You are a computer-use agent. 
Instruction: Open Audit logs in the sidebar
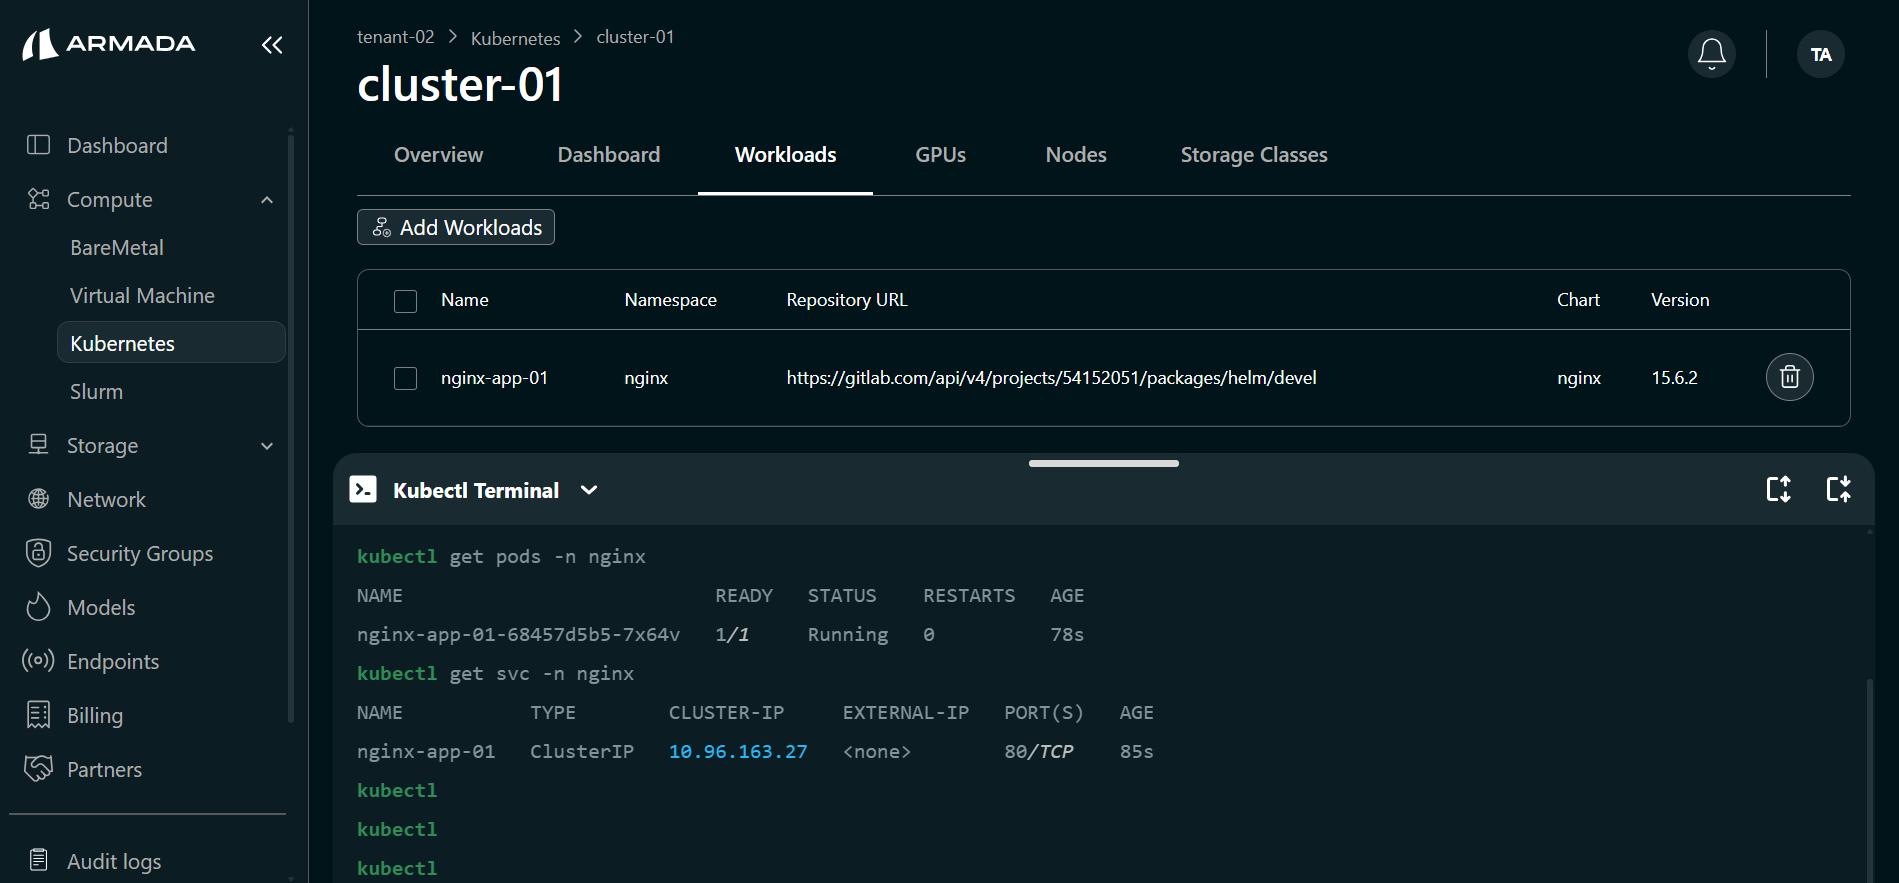pos(114,861)
